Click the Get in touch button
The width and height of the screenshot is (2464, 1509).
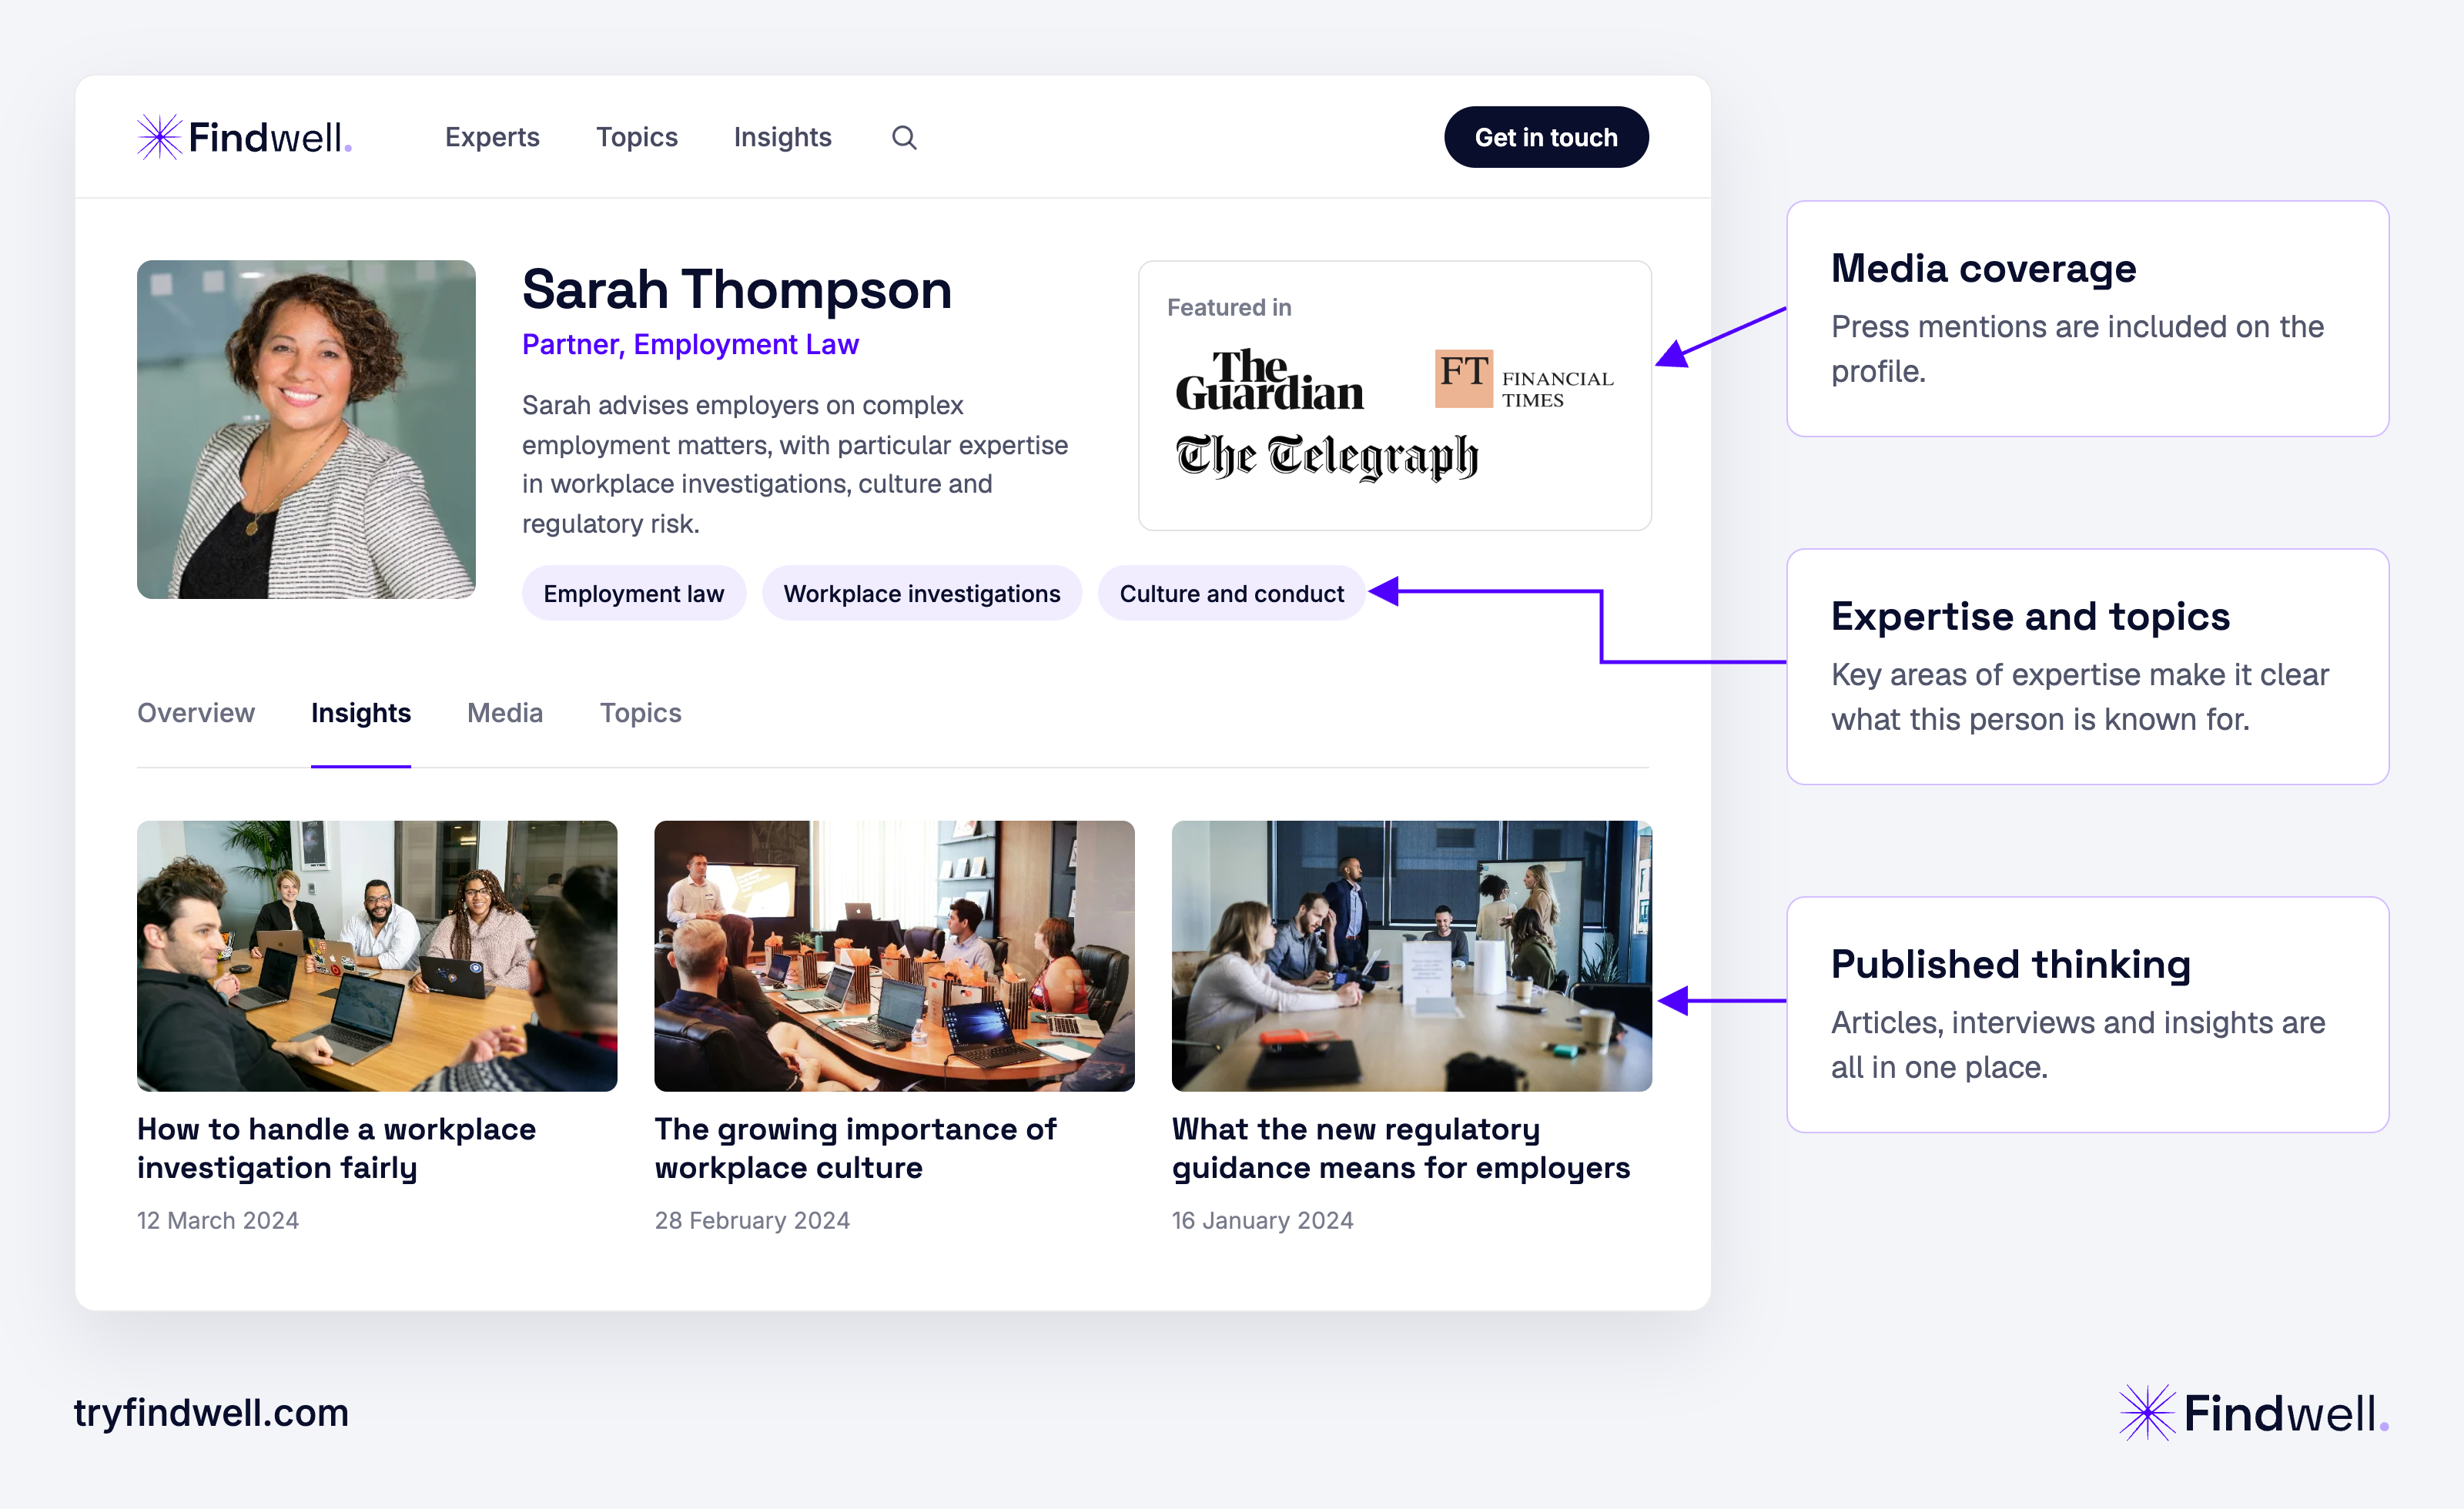click(x=1546, y=137)
